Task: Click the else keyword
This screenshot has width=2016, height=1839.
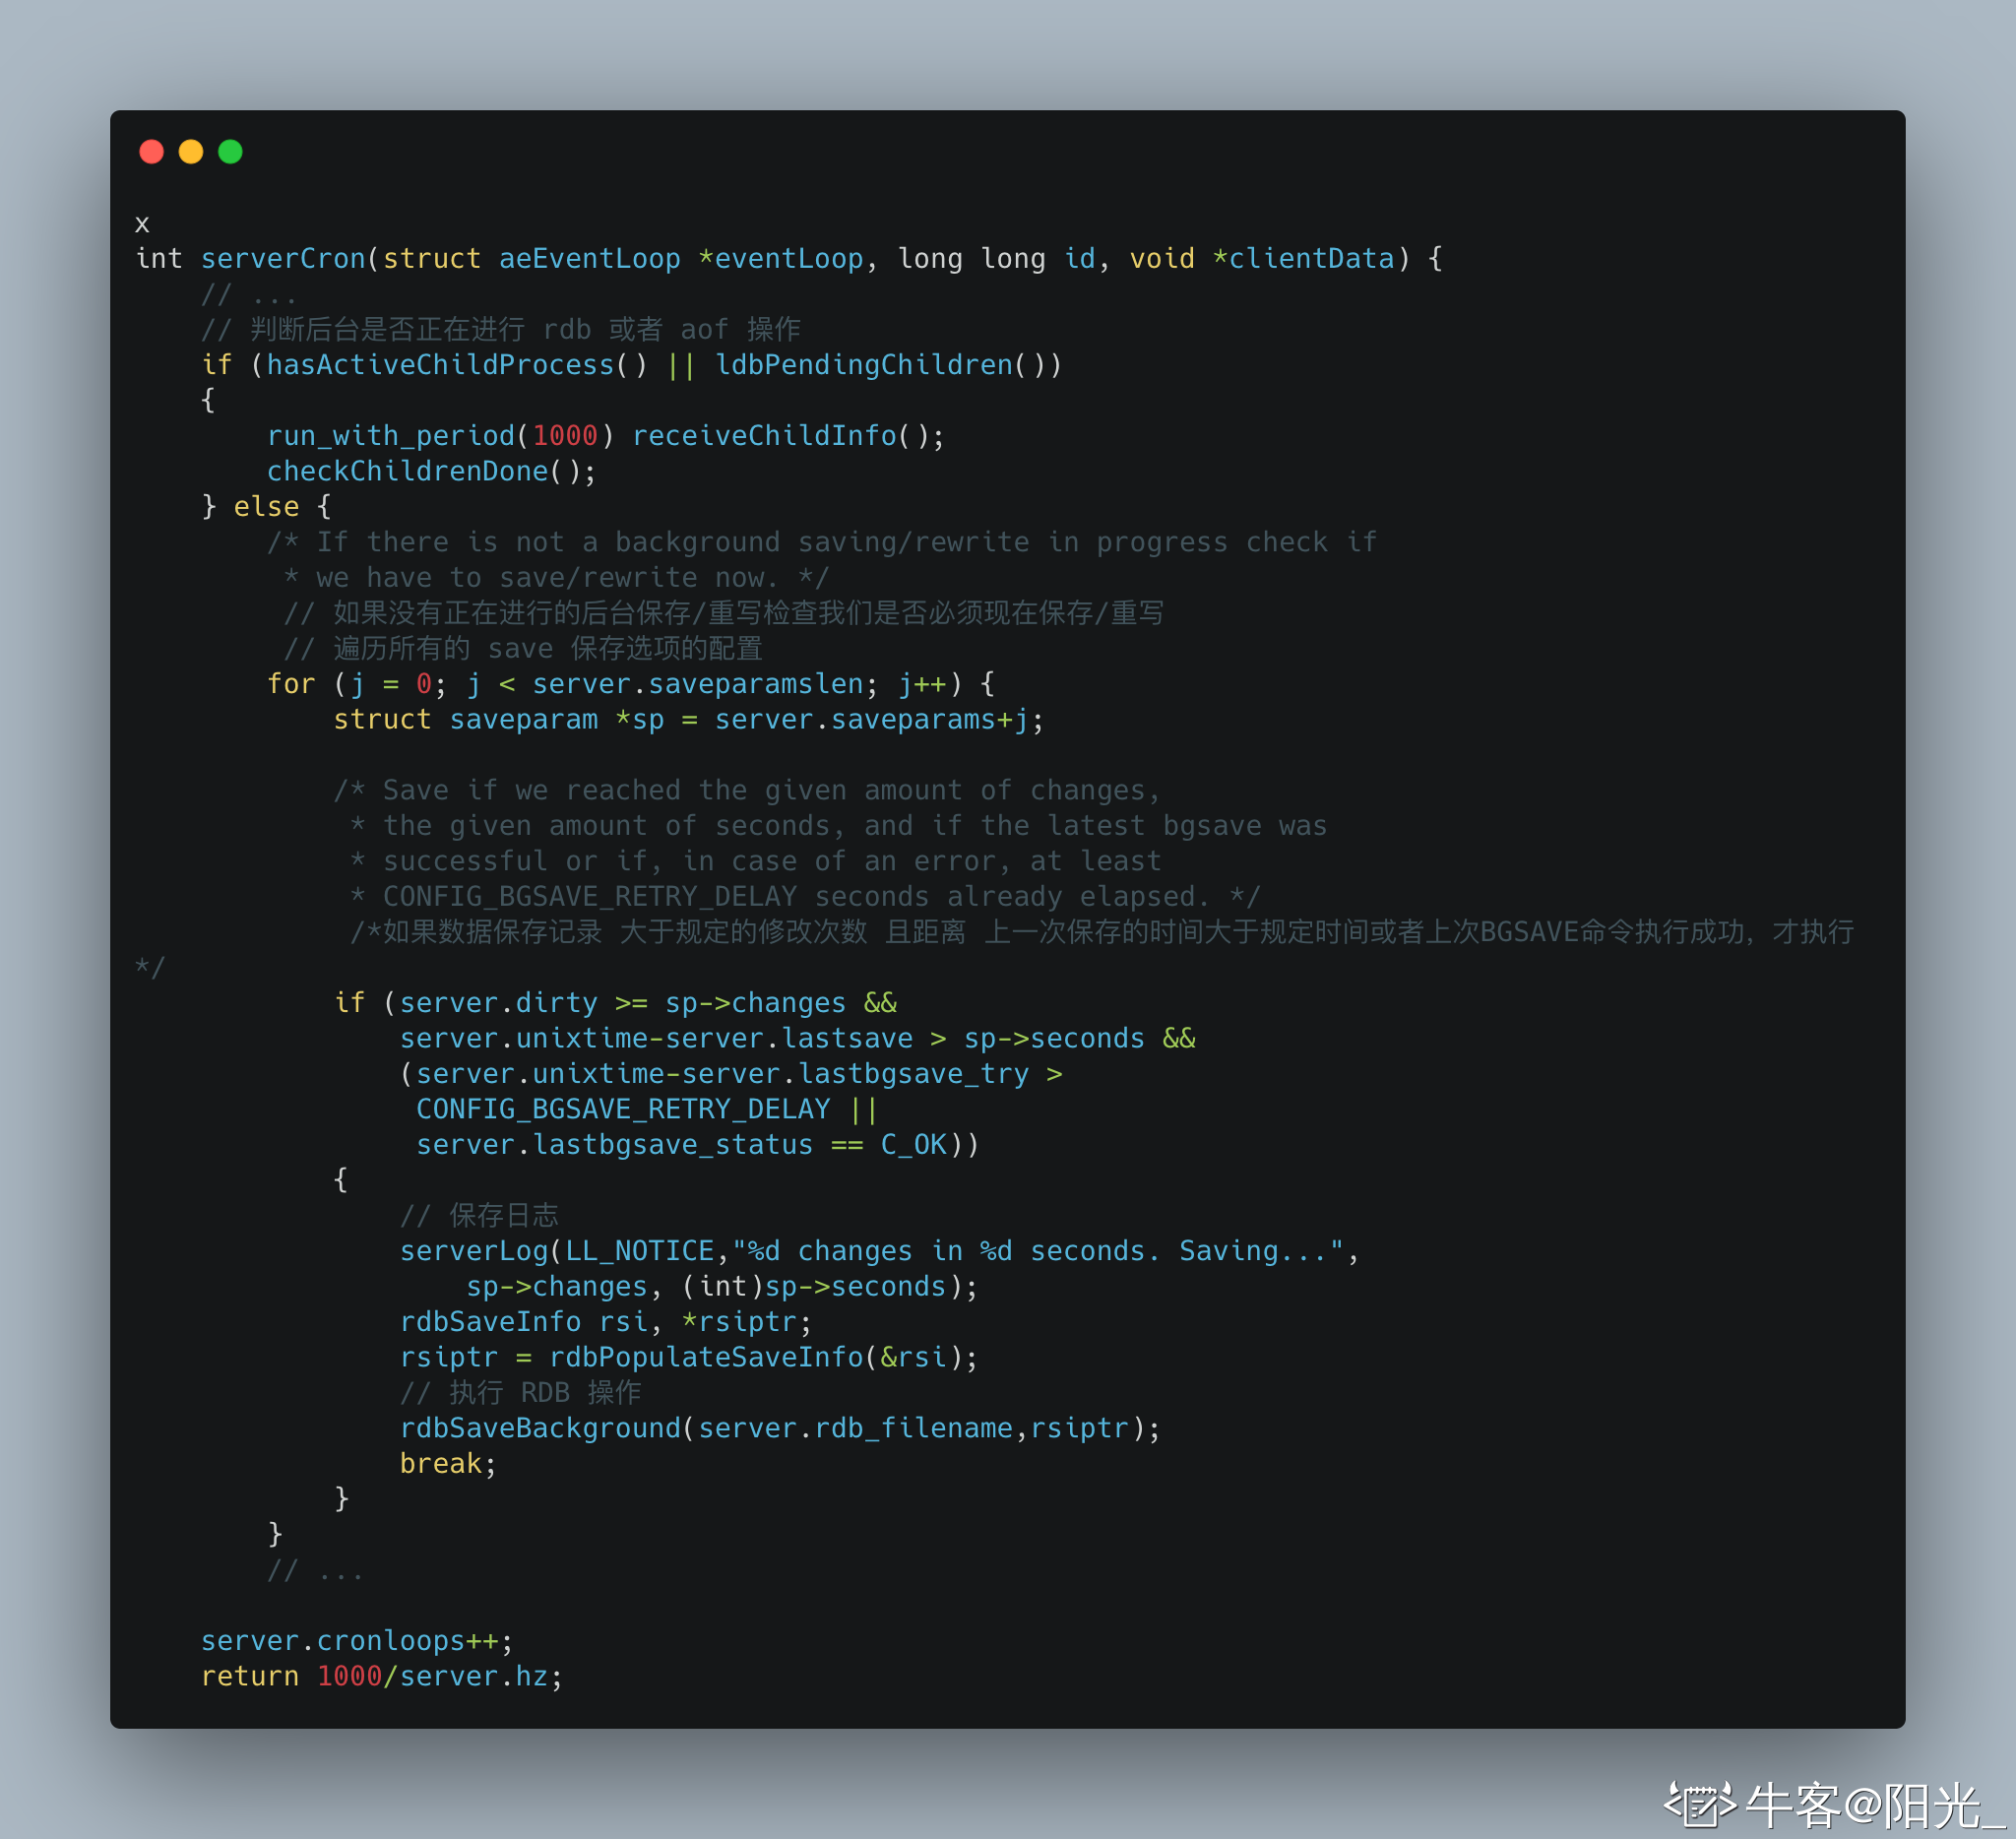Action: click(x=266, y=507)
